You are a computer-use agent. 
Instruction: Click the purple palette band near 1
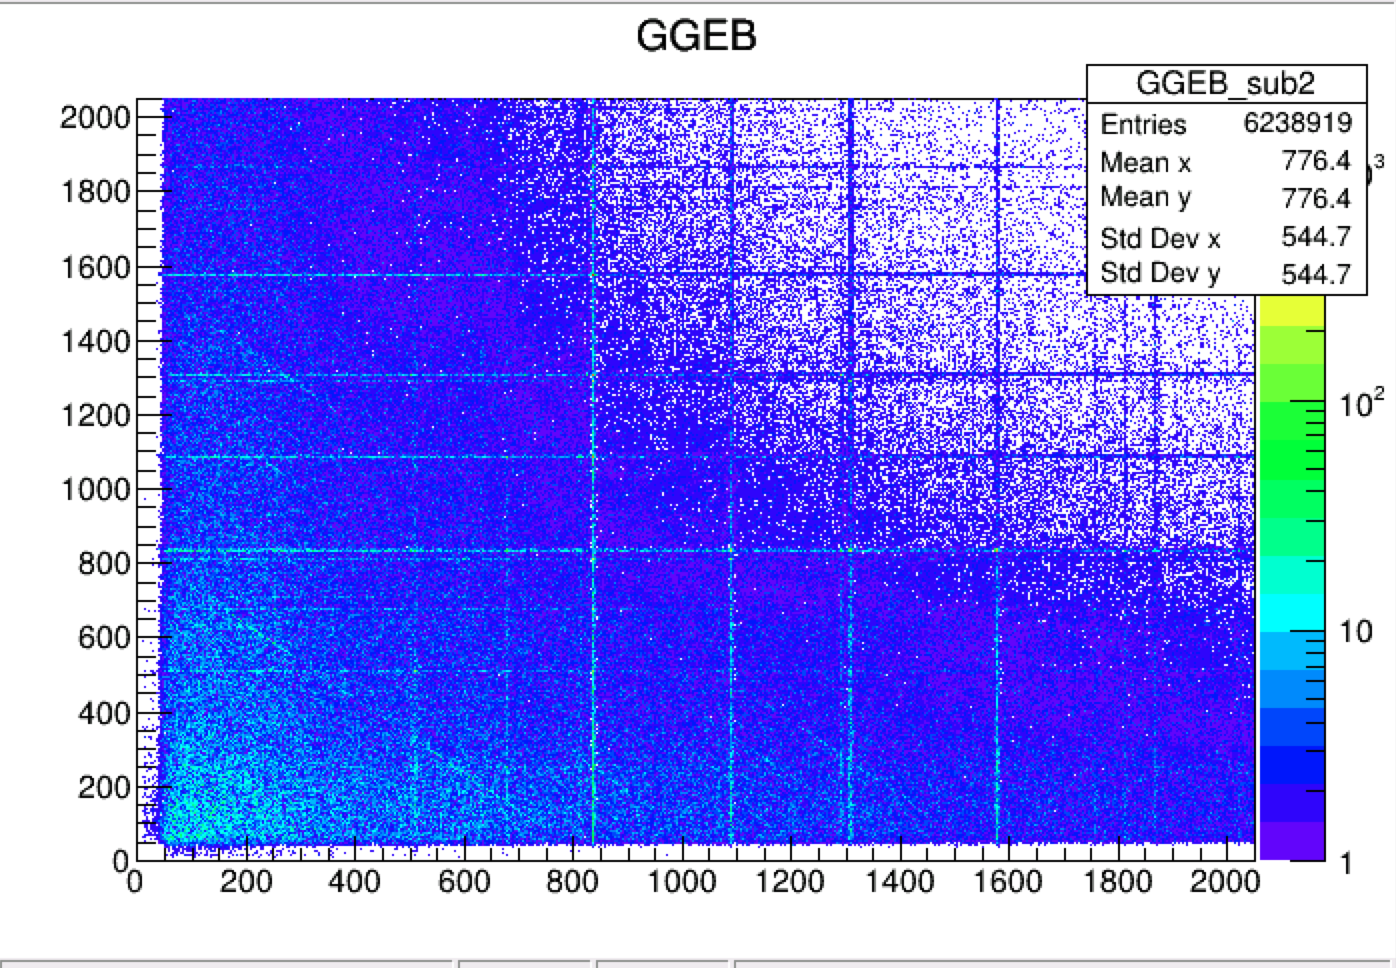(1291, 841)
